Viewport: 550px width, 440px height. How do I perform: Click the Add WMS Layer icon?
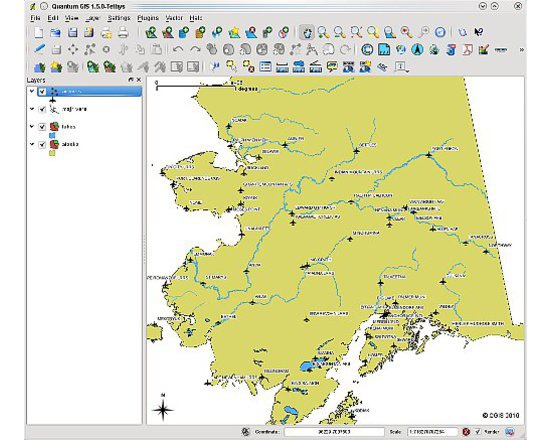click(x=217, y=33)
